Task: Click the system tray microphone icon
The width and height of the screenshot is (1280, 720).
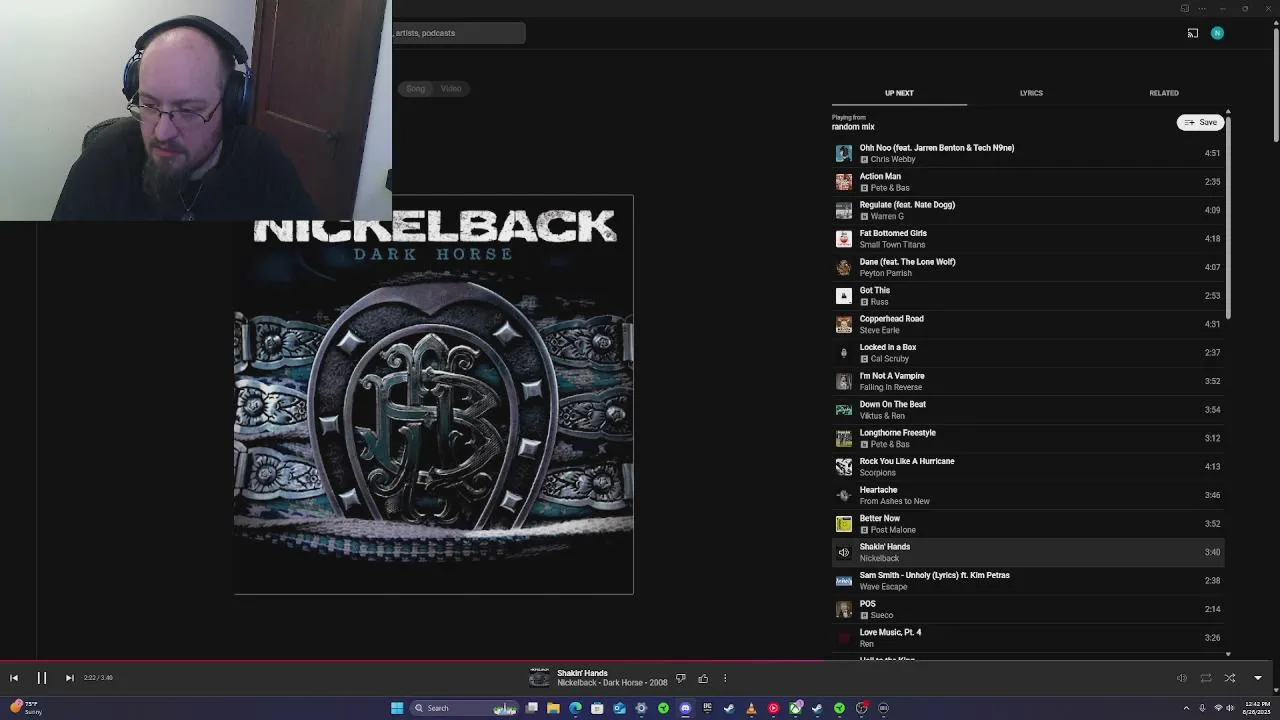Action: [1202, 708]
